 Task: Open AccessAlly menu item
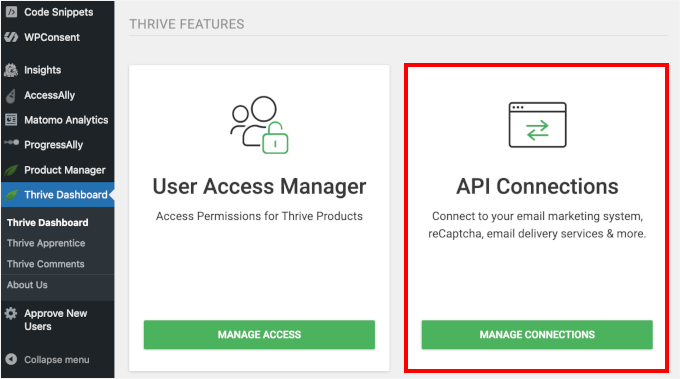pyautogui.click(x=49, y=95)
